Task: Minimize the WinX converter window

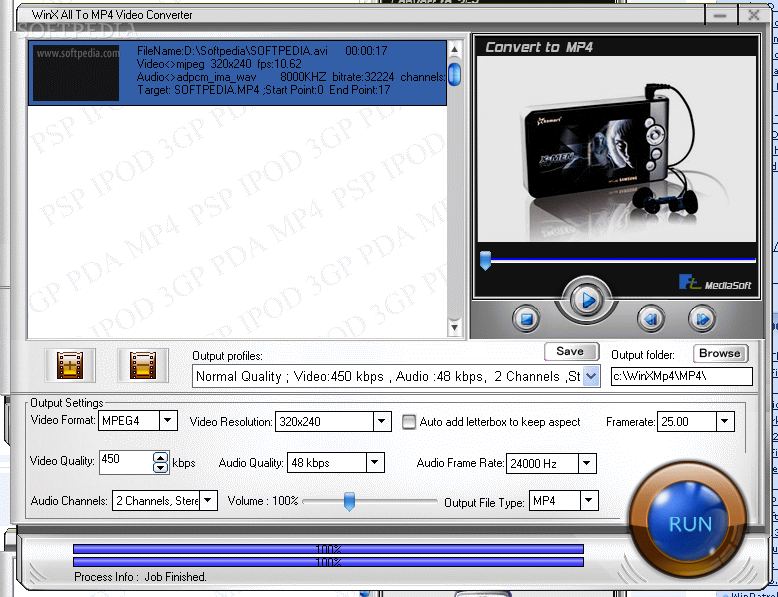Action: pyautogui.click(x=720, y=16)
